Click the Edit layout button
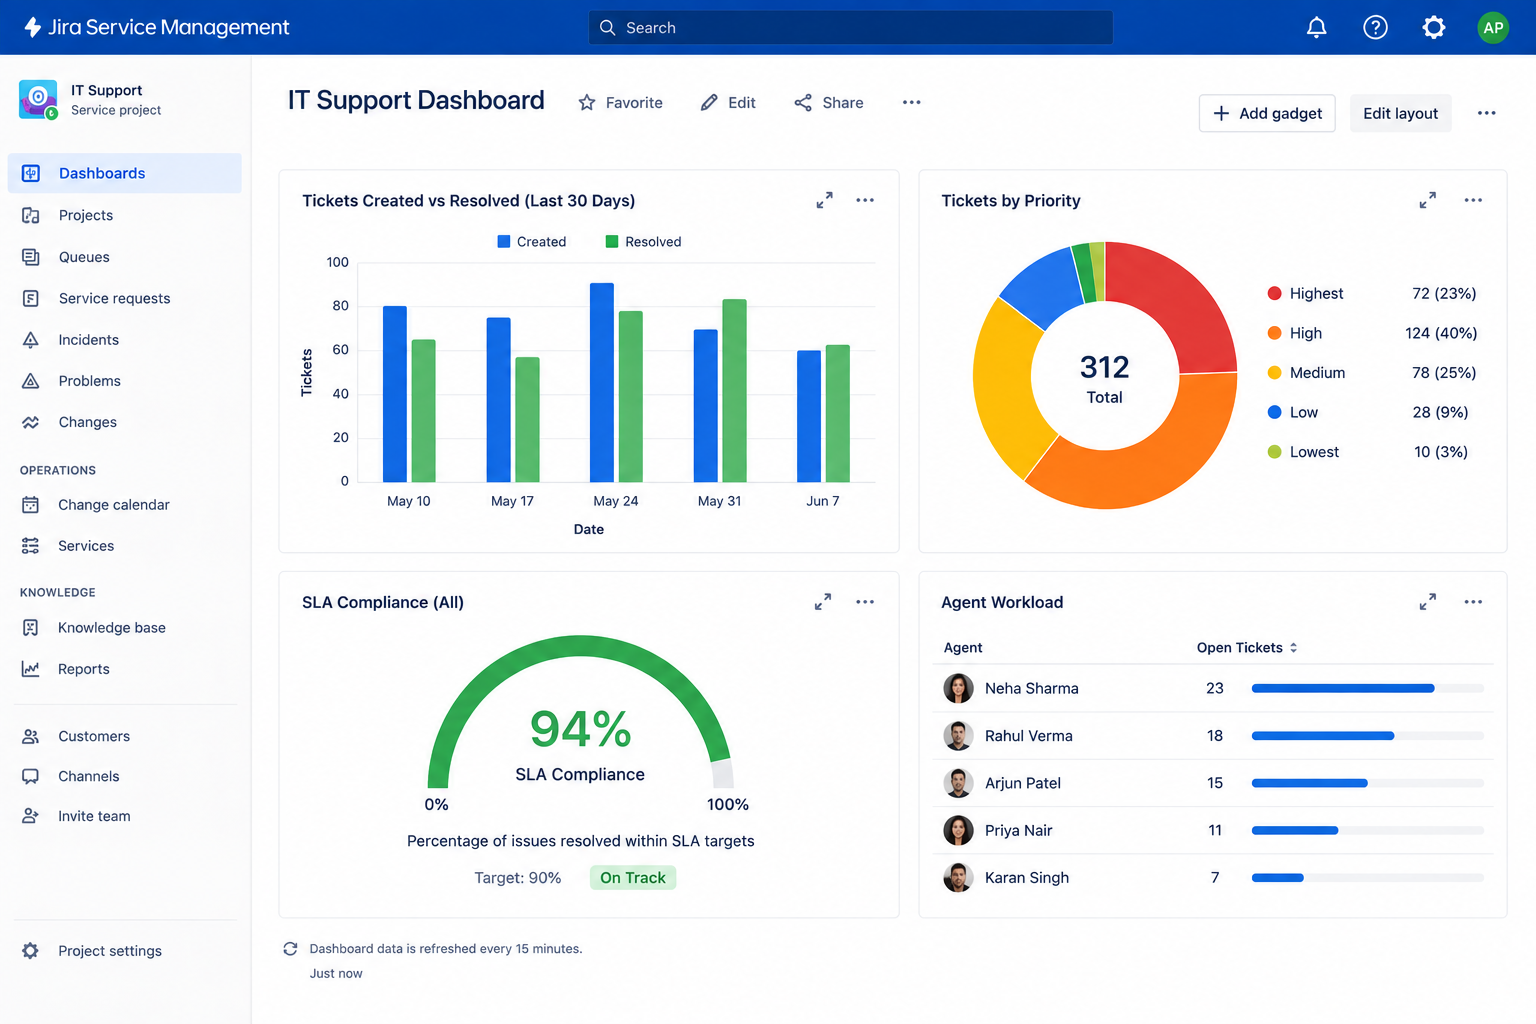Image resolution: width=1536 pixels, height=1024 pixels. [1400, 113]
